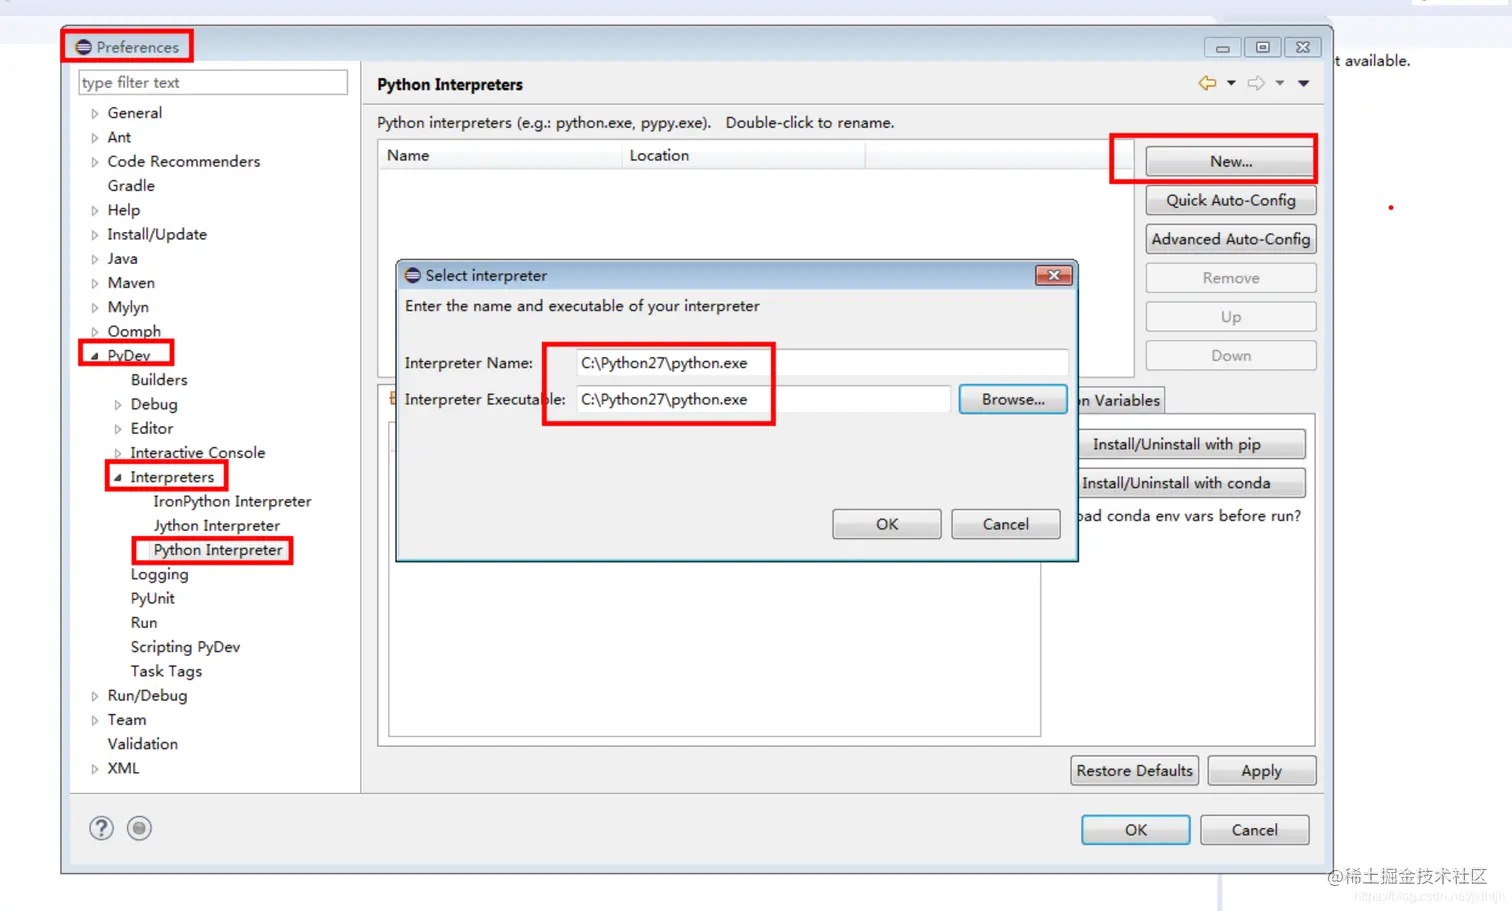Click the Interpreter Executable path field

(x=763, y=399)
